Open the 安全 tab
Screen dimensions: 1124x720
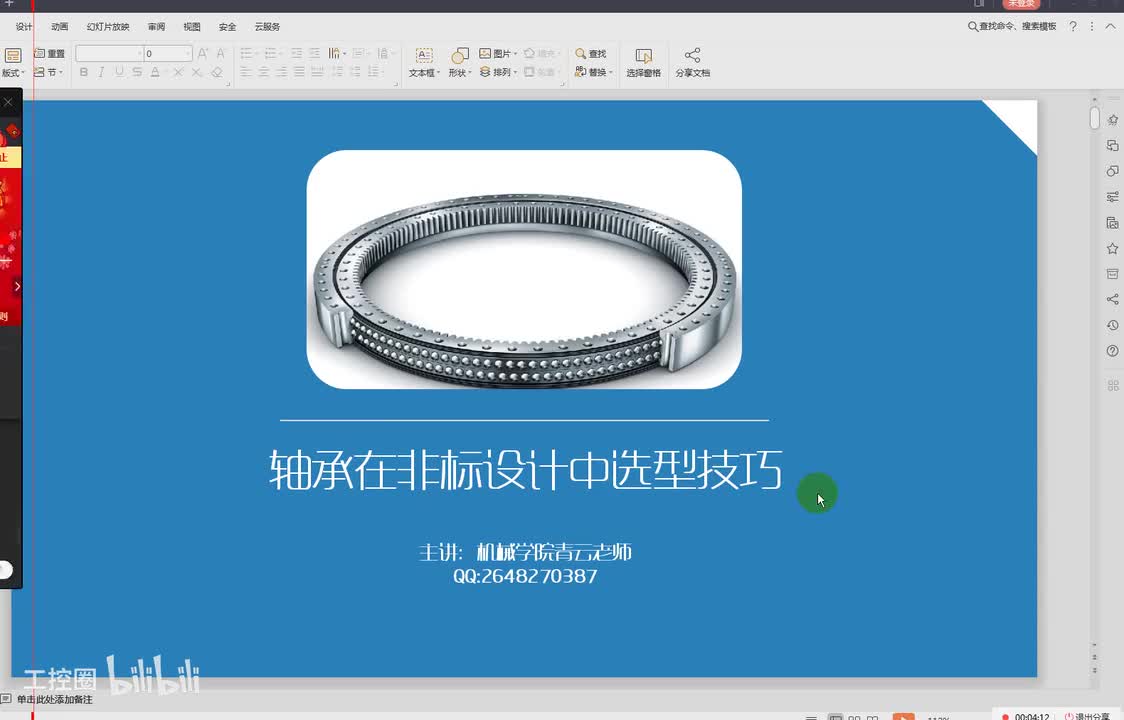(227, 27)
